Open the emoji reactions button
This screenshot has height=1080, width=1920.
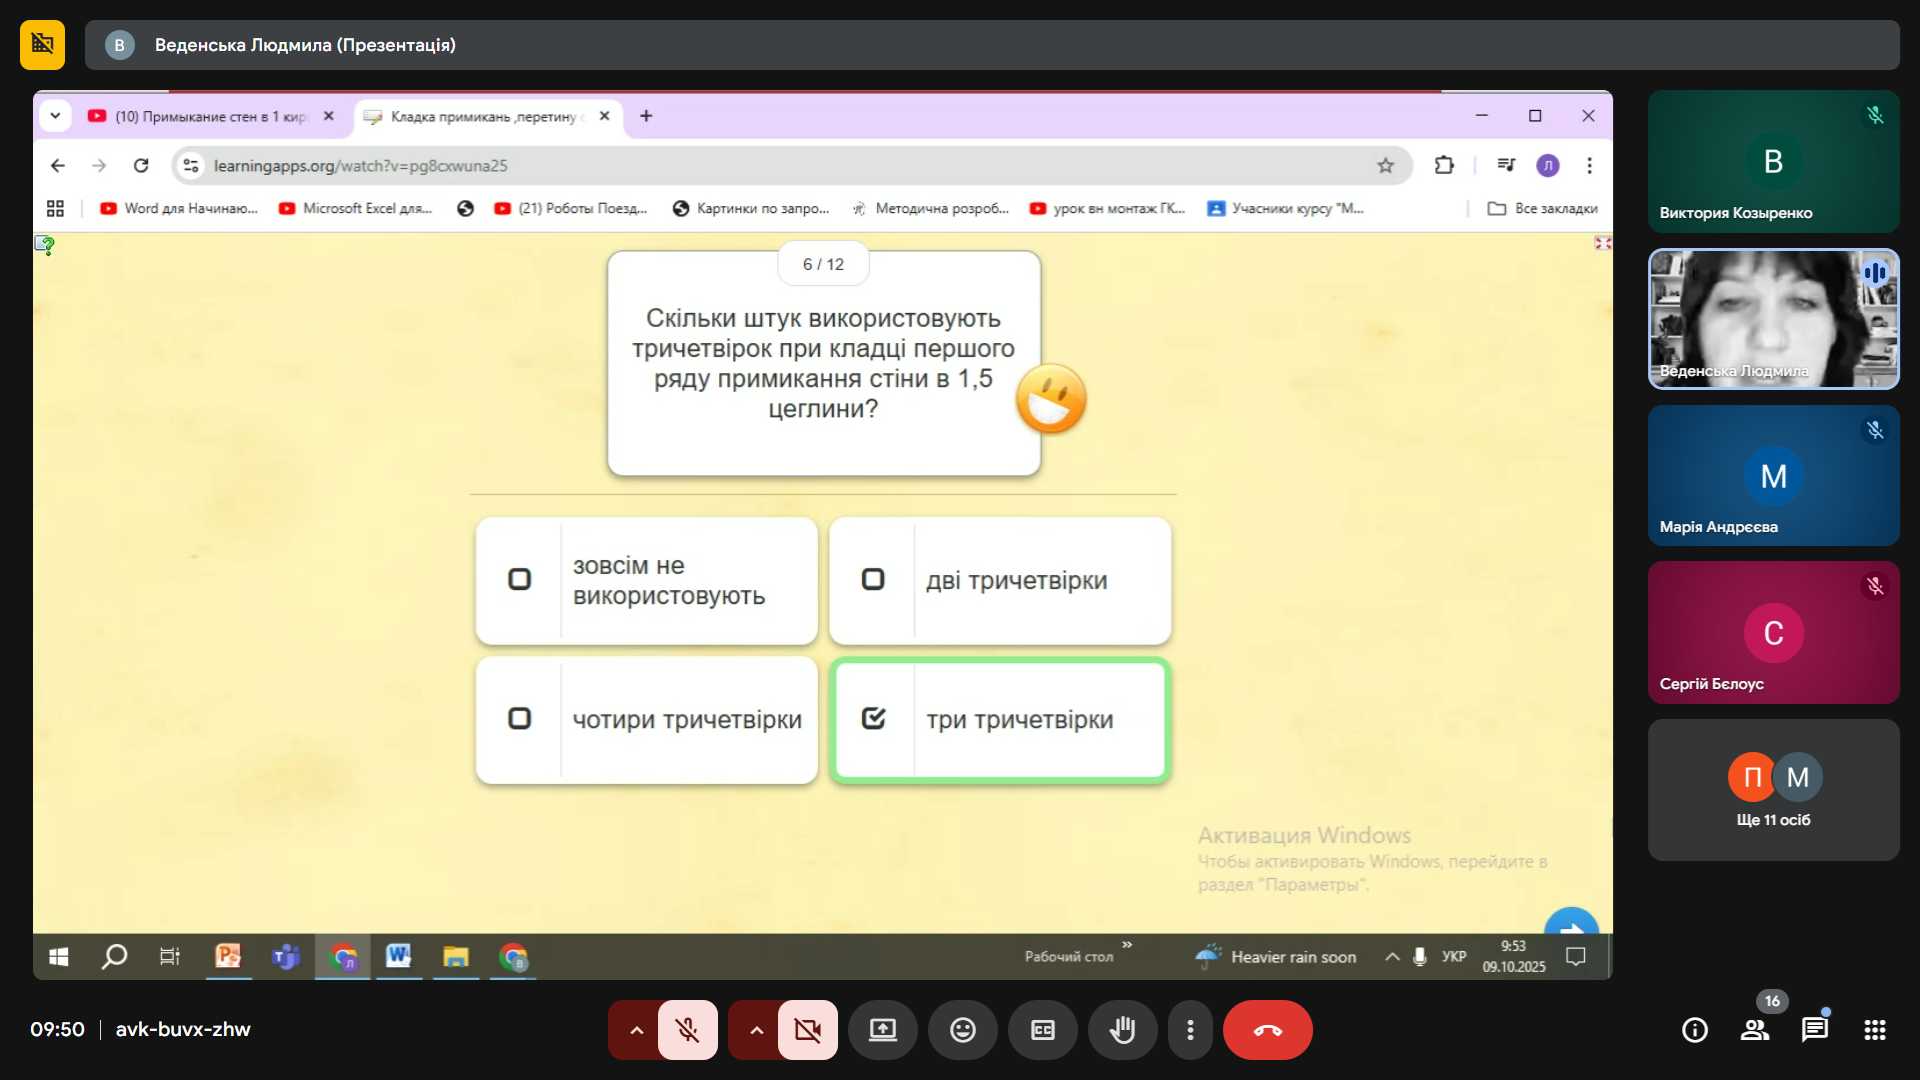pos(962,1030)
